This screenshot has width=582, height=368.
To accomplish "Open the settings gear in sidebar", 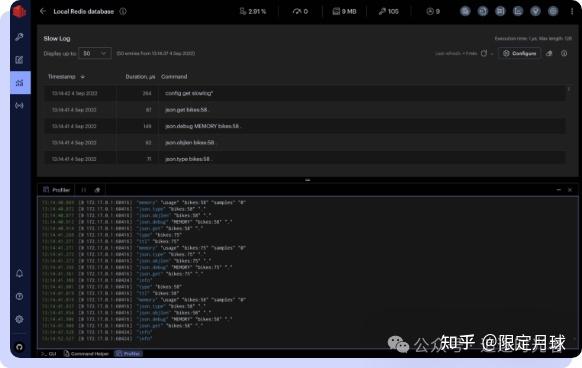I will click(20, 319).
